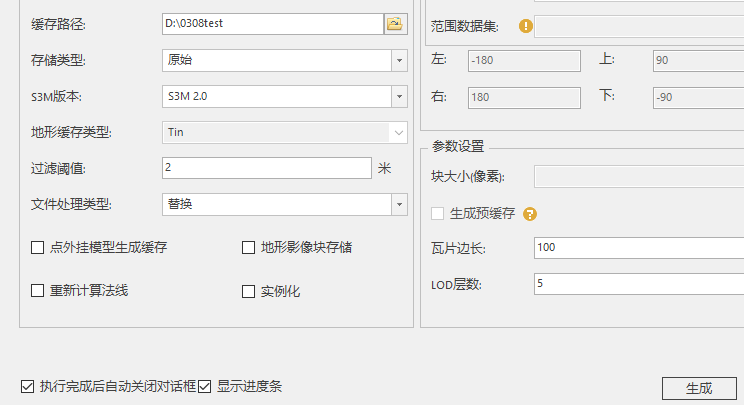Open the S3M版本 dropdown list
The image size is (744, 405).
tap(399, 96)
